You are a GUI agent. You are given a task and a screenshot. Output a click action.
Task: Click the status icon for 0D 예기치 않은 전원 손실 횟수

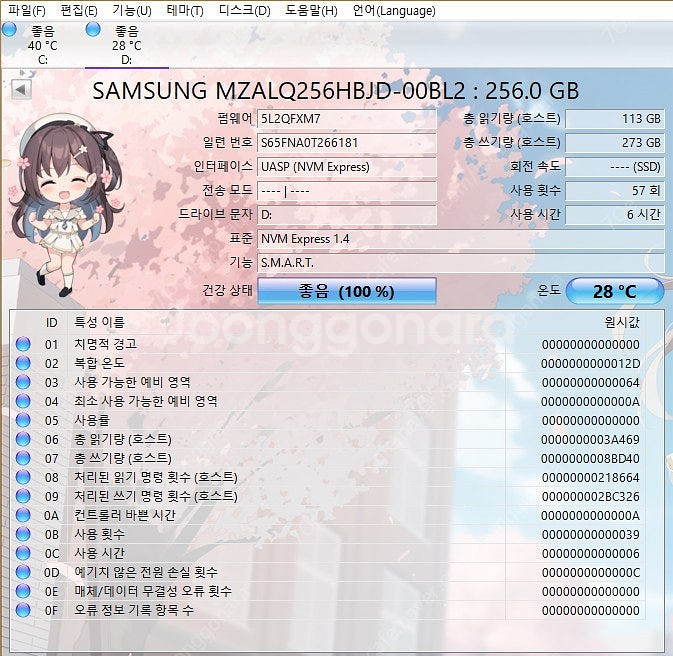23,572
